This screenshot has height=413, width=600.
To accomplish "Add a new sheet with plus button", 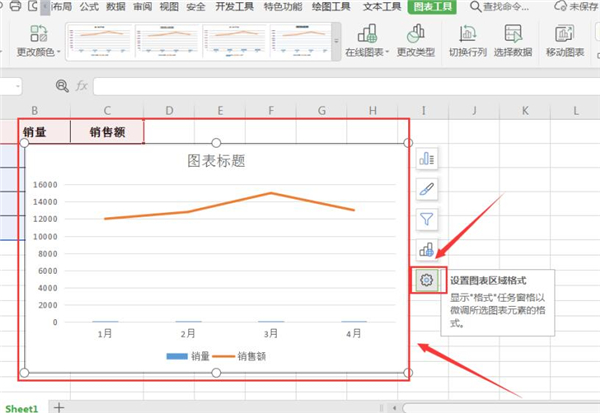I will pos(59,407).
